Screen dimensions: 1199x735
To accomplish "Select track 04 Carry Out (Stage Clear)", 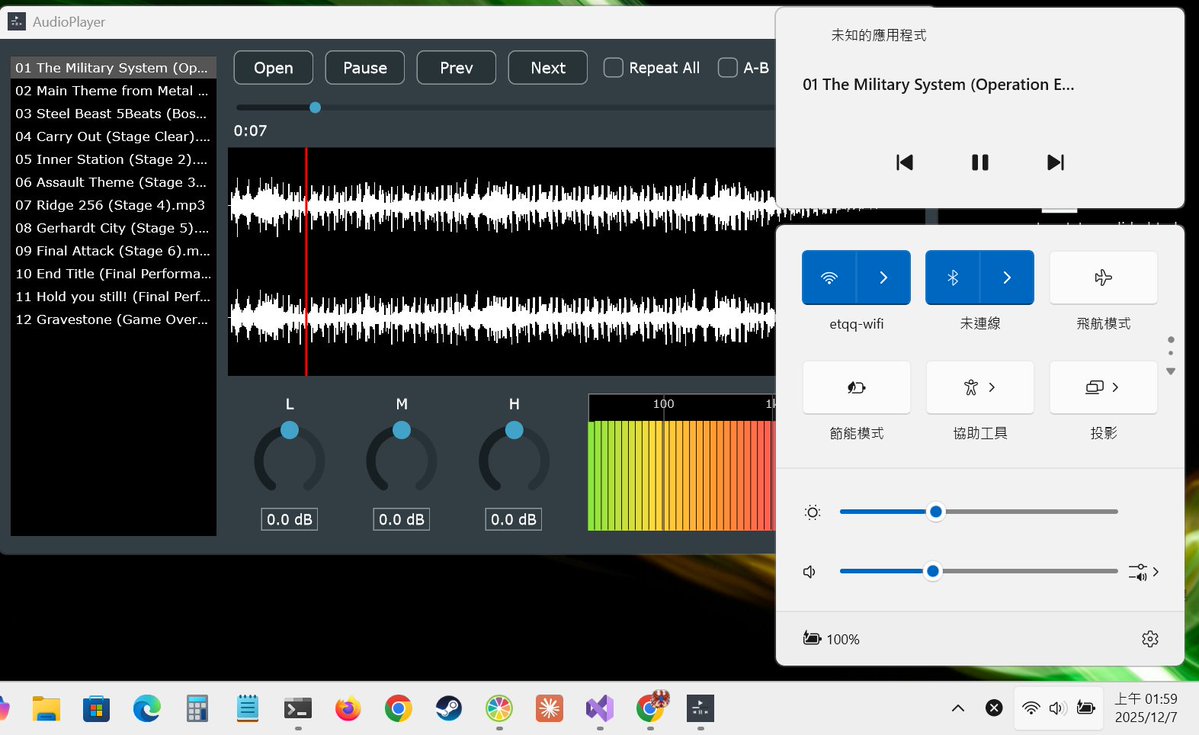I will [x=113, y=136].
